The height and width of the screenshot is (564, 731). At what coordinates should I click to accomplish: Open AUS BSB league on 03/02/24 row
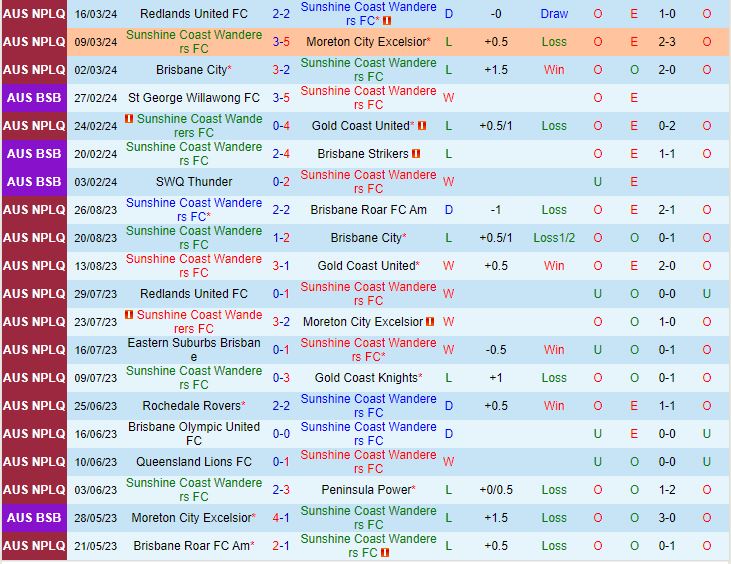pyautogui.click(x=34, y=182)
